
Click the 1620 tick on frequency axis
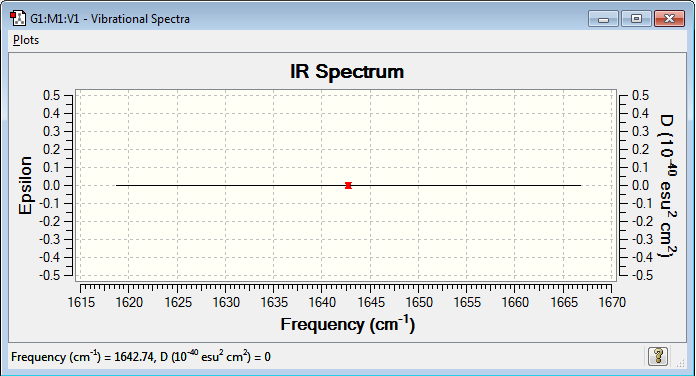pos(129,303)
